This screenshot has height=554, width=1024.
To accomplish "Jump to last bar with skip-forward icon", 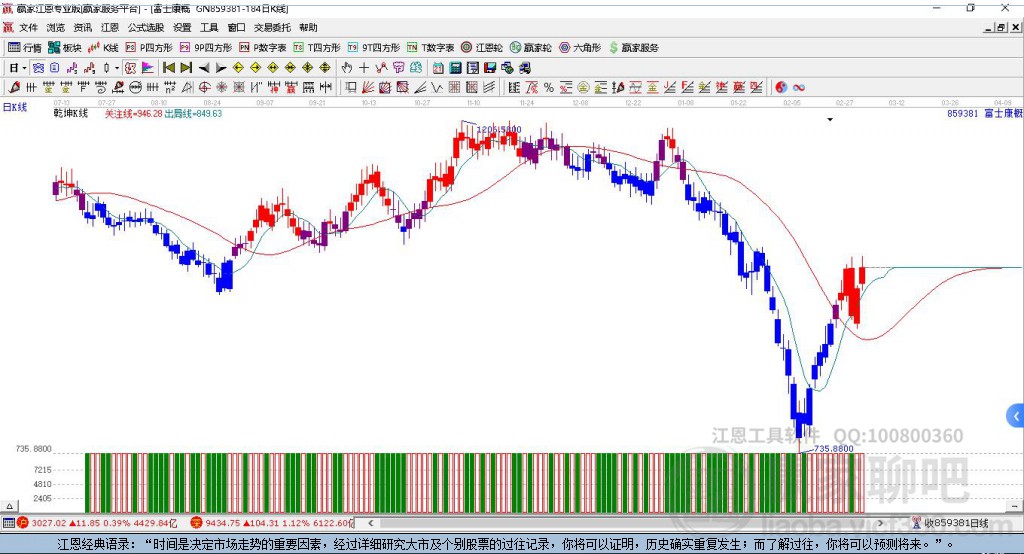I will coord(186,68).
